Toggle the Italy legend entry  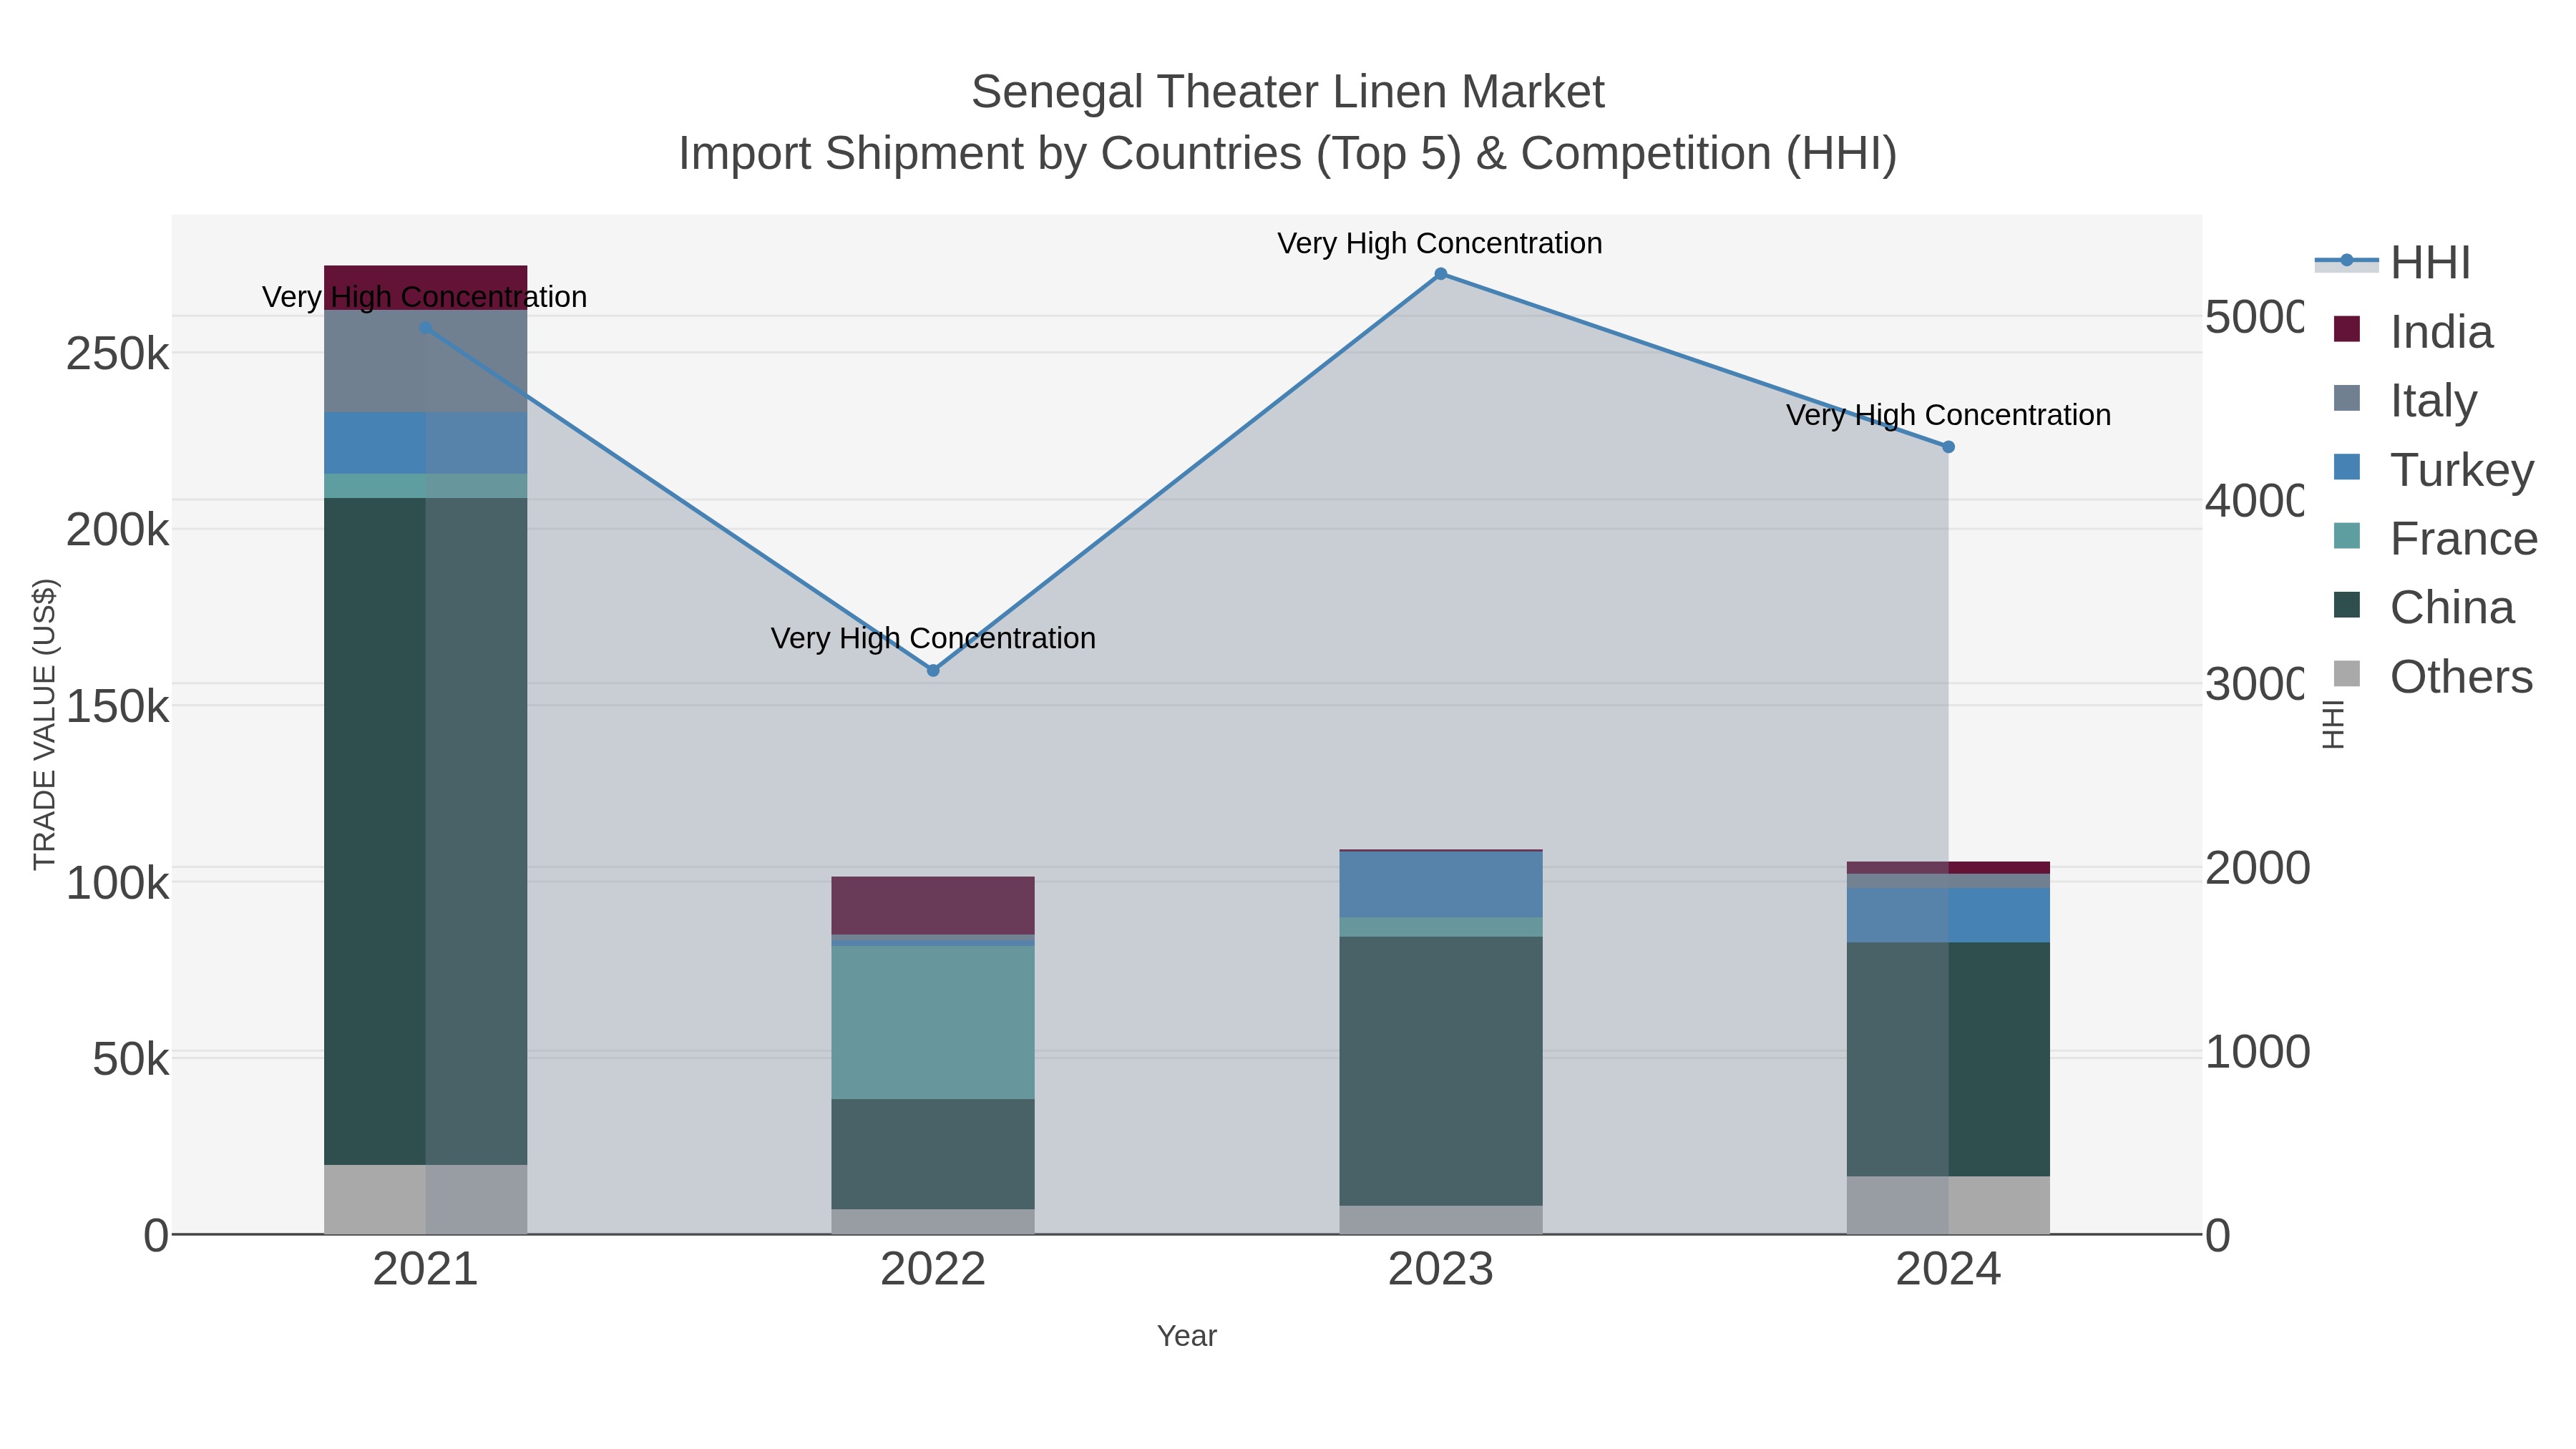[x=2405, y=401]
